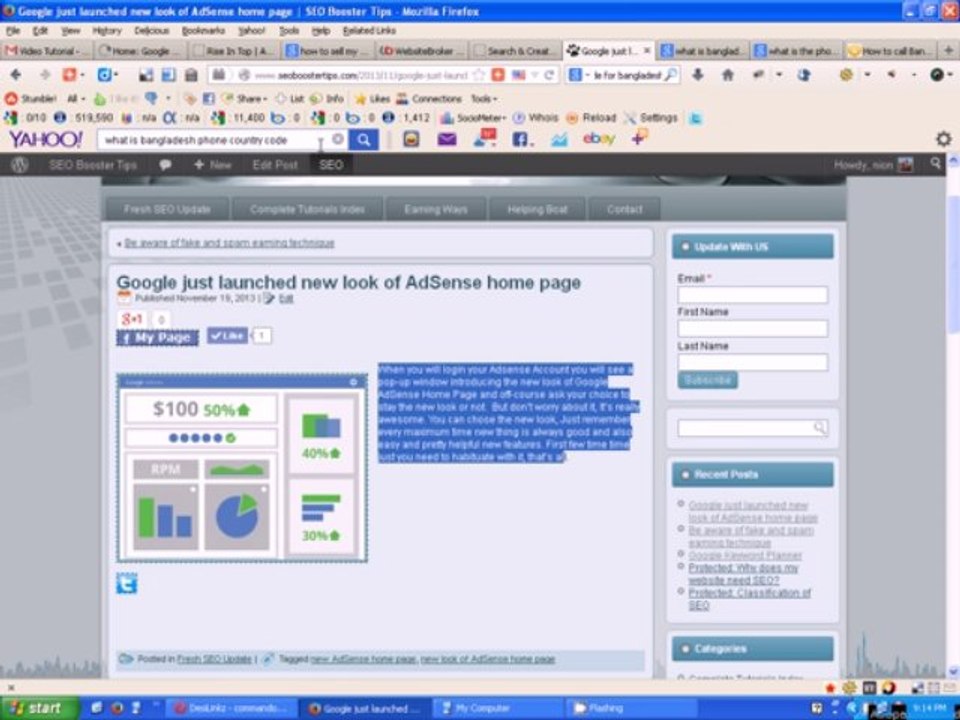This screenshot has width=960, height=720.
Task: Click the WordPress logo in admin bar
Action: tap(20, 165)
